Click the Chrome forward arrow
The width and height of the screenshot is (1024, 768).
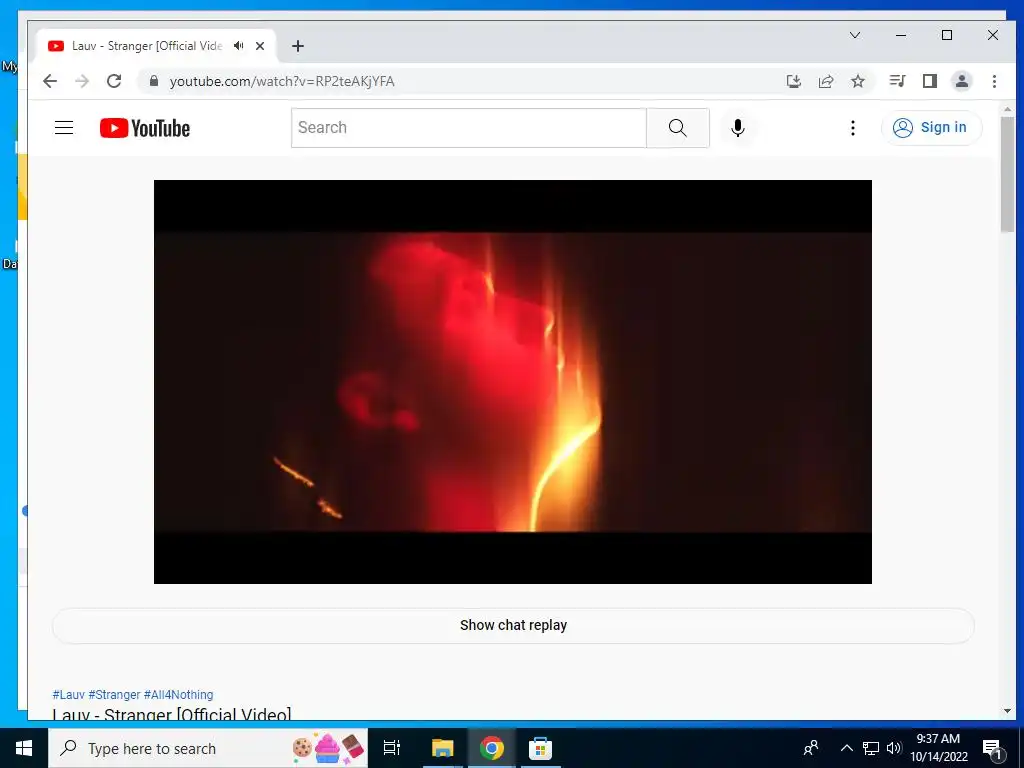coord(82,81)
